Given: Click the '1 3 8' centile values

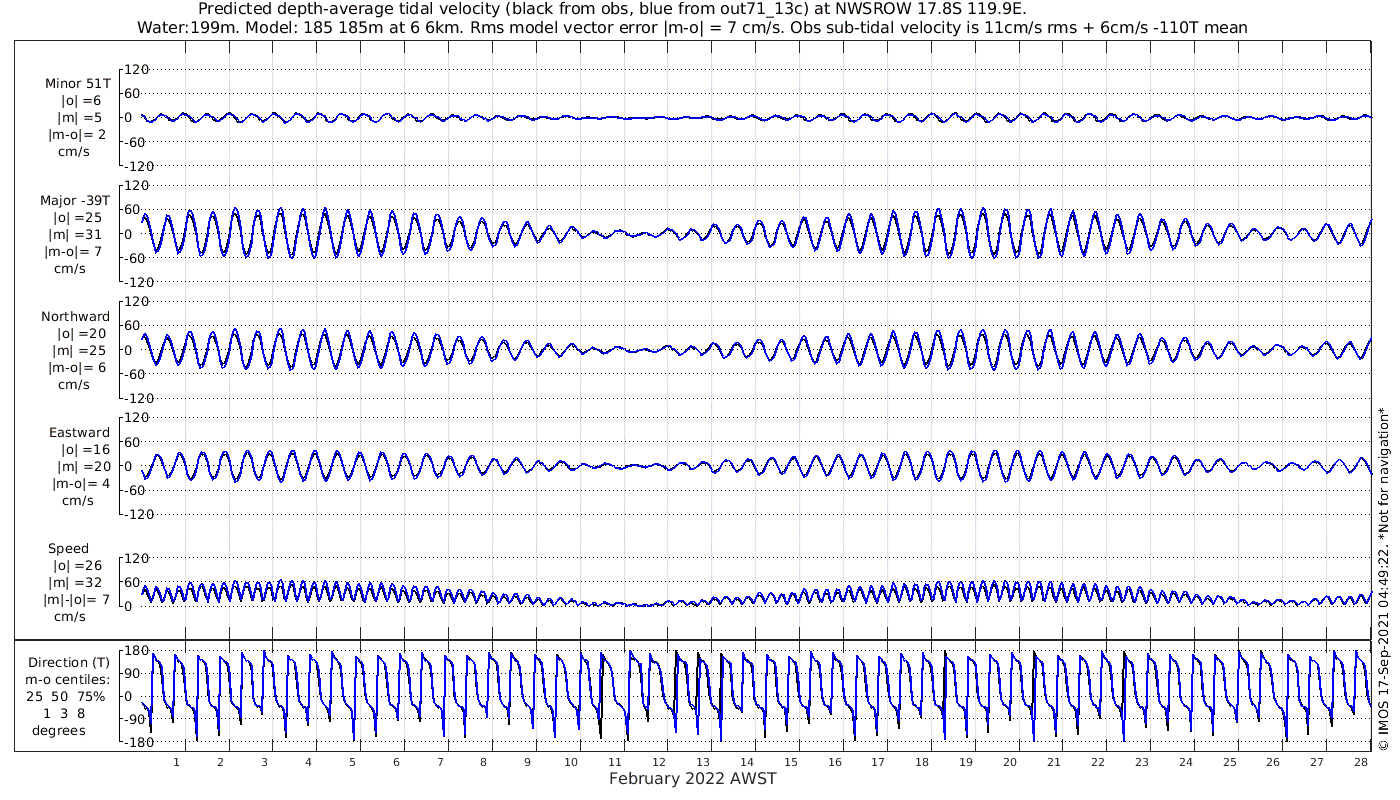Looking at the screenshot, I should [x=66, y=714].
